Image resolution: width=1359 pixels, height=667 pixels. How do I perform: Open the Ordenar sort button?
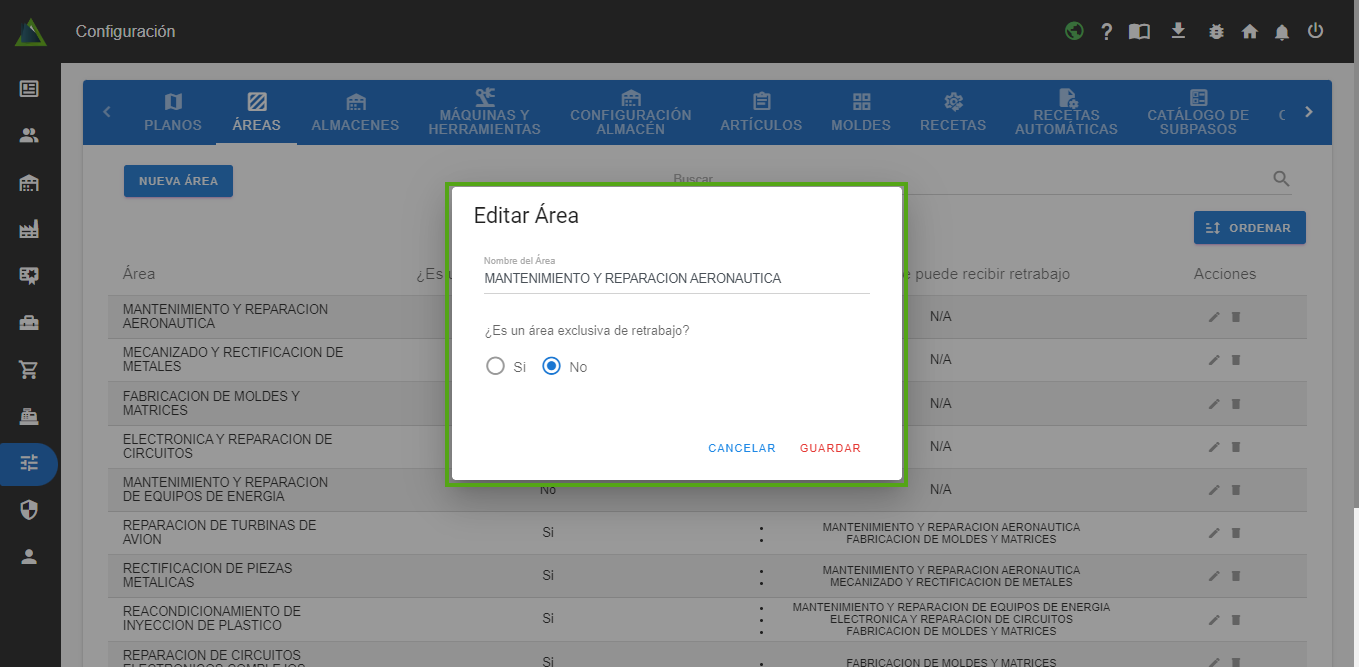coord(1249,228)
